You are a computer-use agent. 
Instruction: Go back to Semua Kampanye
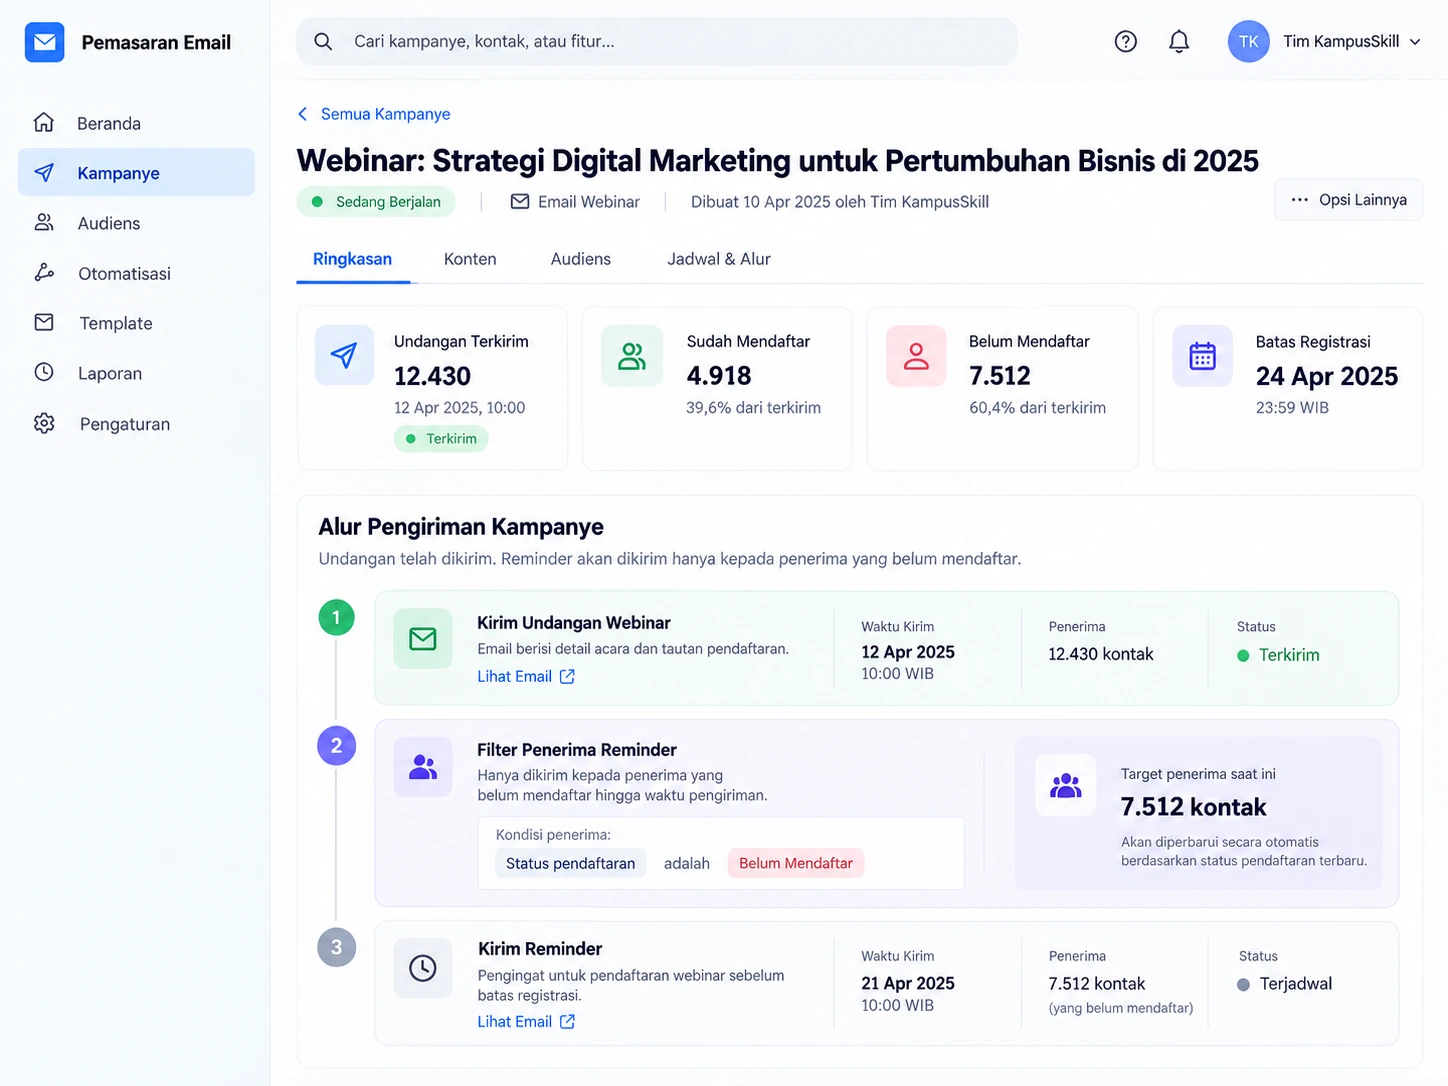pos(385,114)
